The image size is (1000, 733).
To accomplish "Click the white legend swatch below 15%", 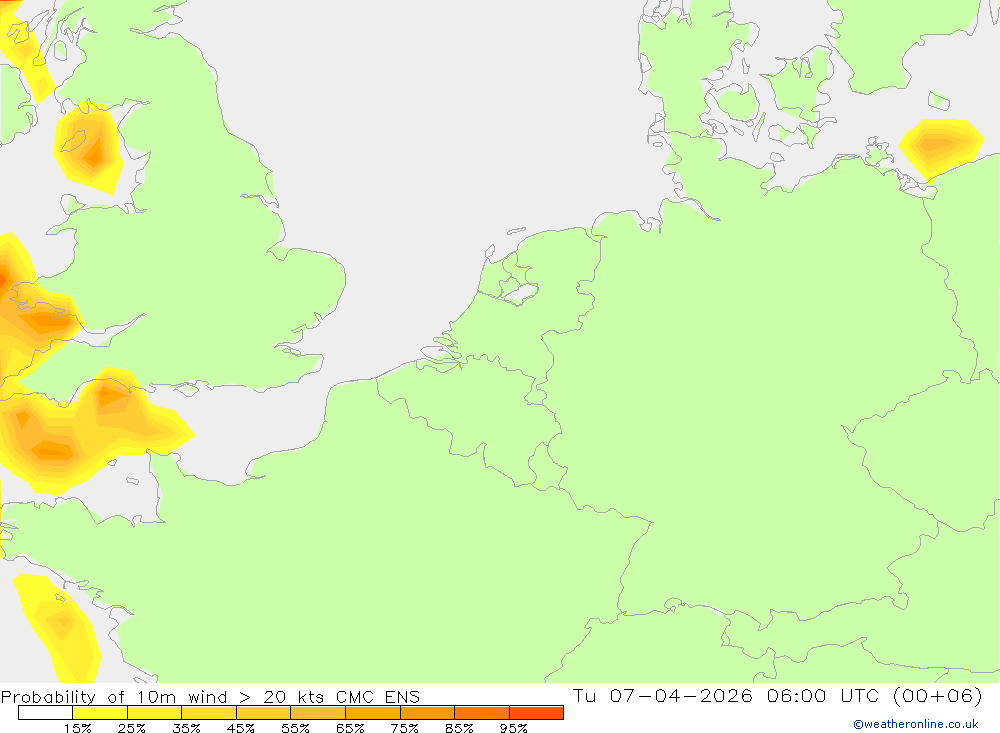I will tap(45, 713).
